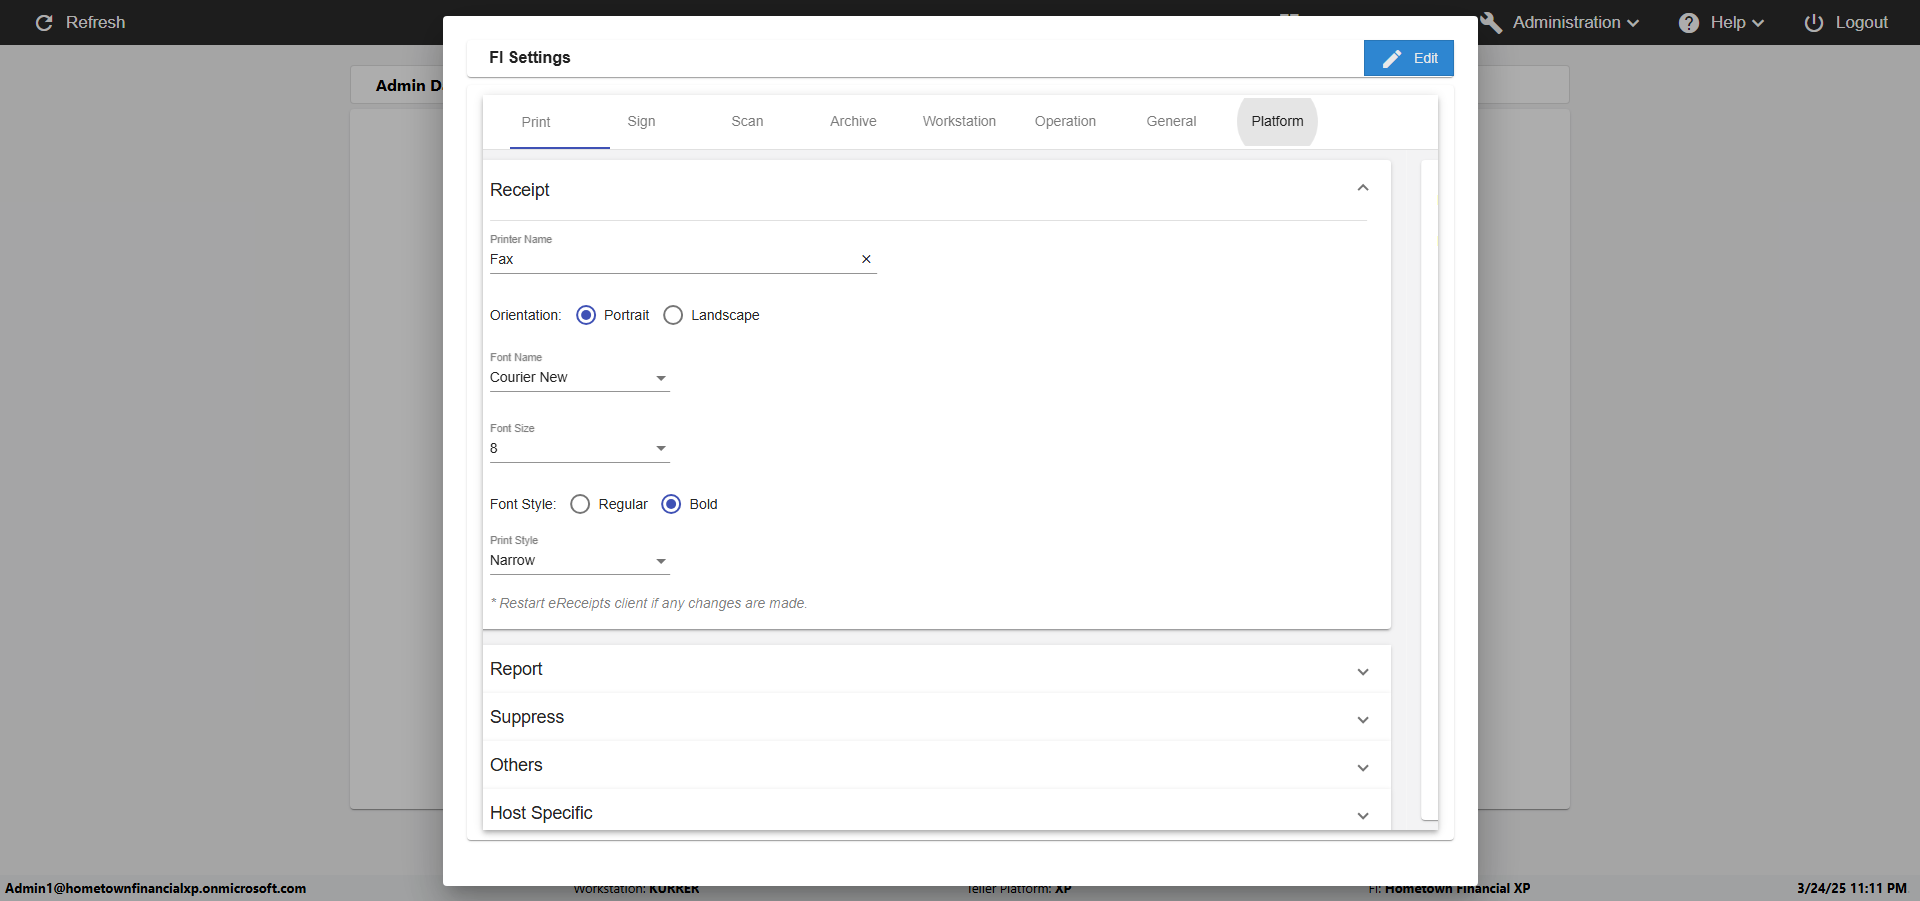This screenshot has height=901, width=1920.
Task: Click the Printer Name input field
Action: [670, 259]
